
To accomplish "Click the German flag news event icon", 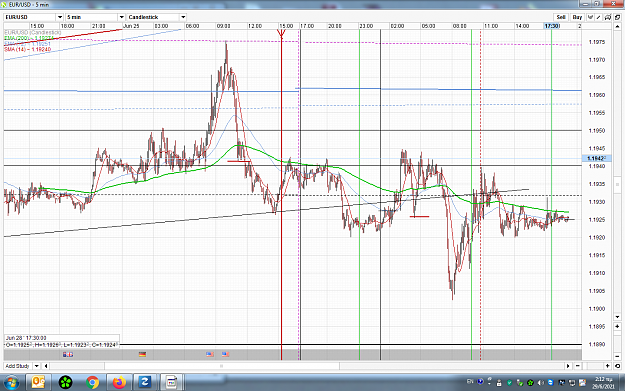I will click(x=142, y=354).
